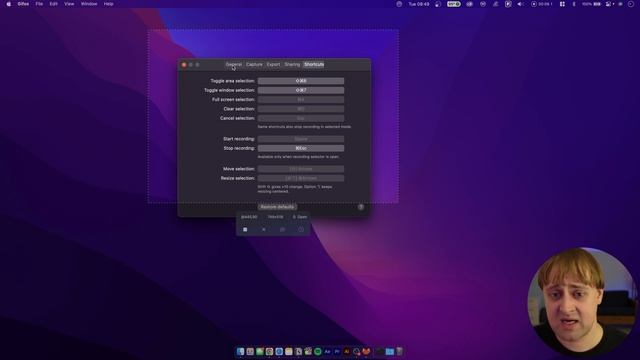This screenshot has height=360, width=640.
Task: Open the View menu
Action: point(69,4)
